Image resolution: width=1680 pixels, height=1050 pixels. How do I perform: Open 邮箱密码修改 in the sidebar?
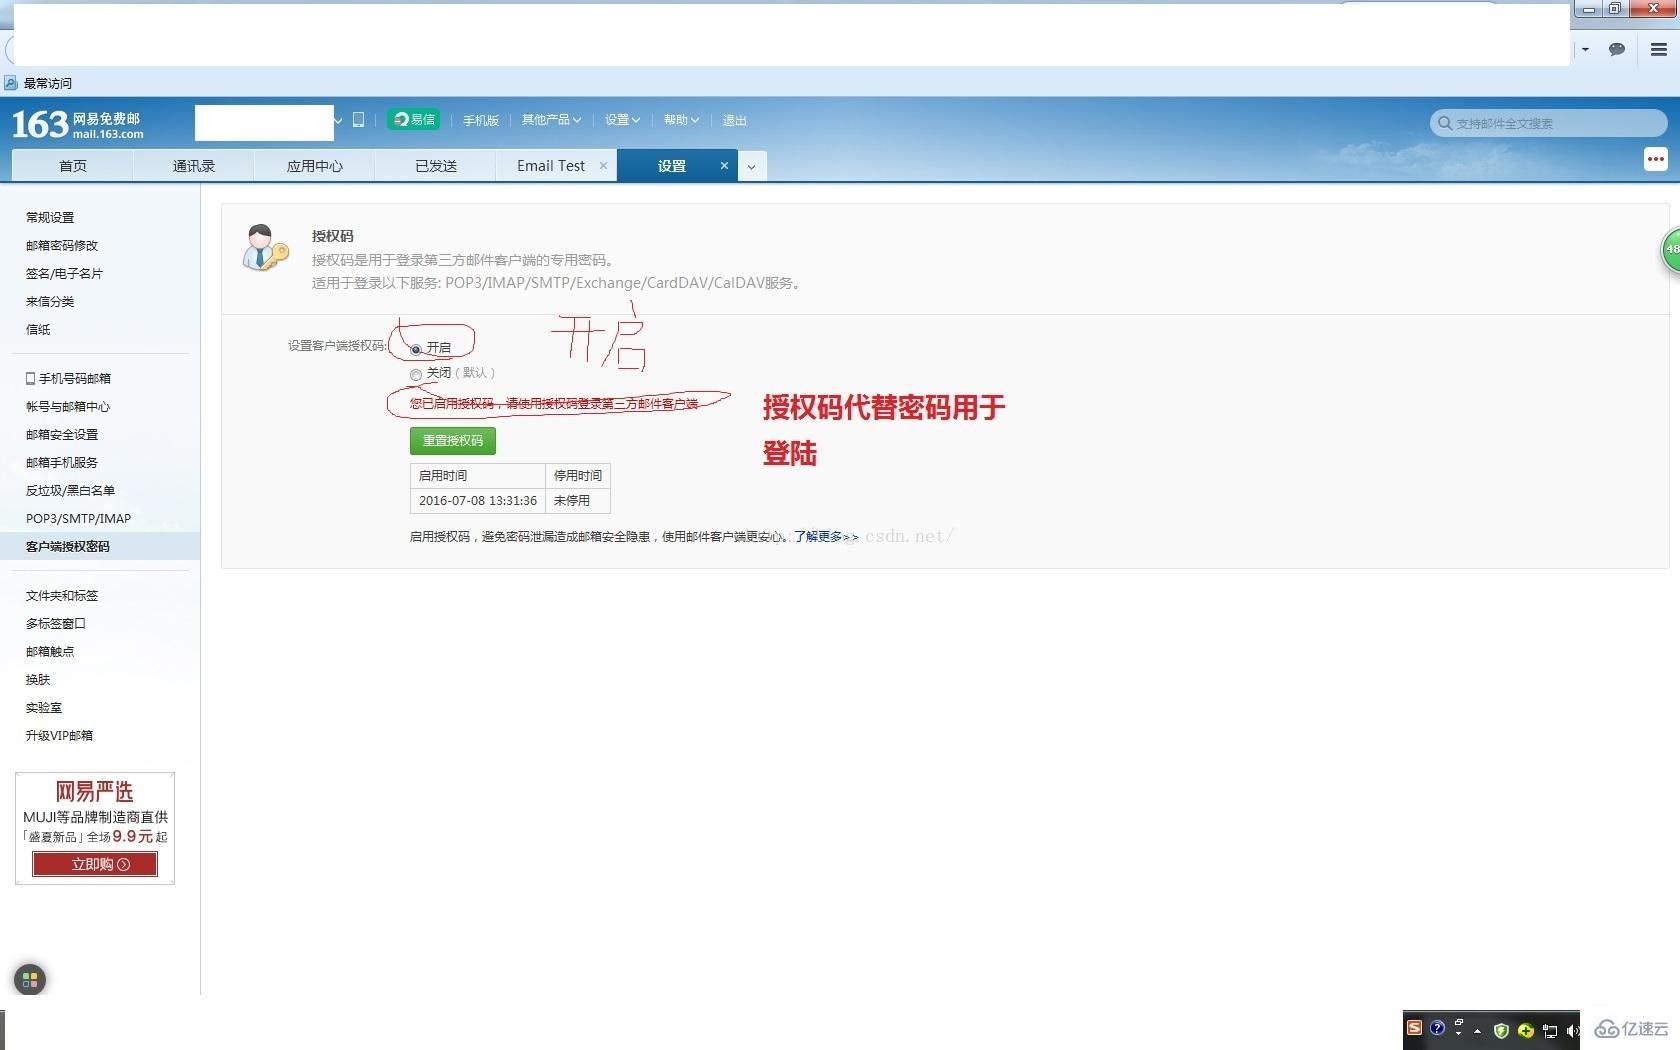(x=62, y=245)
